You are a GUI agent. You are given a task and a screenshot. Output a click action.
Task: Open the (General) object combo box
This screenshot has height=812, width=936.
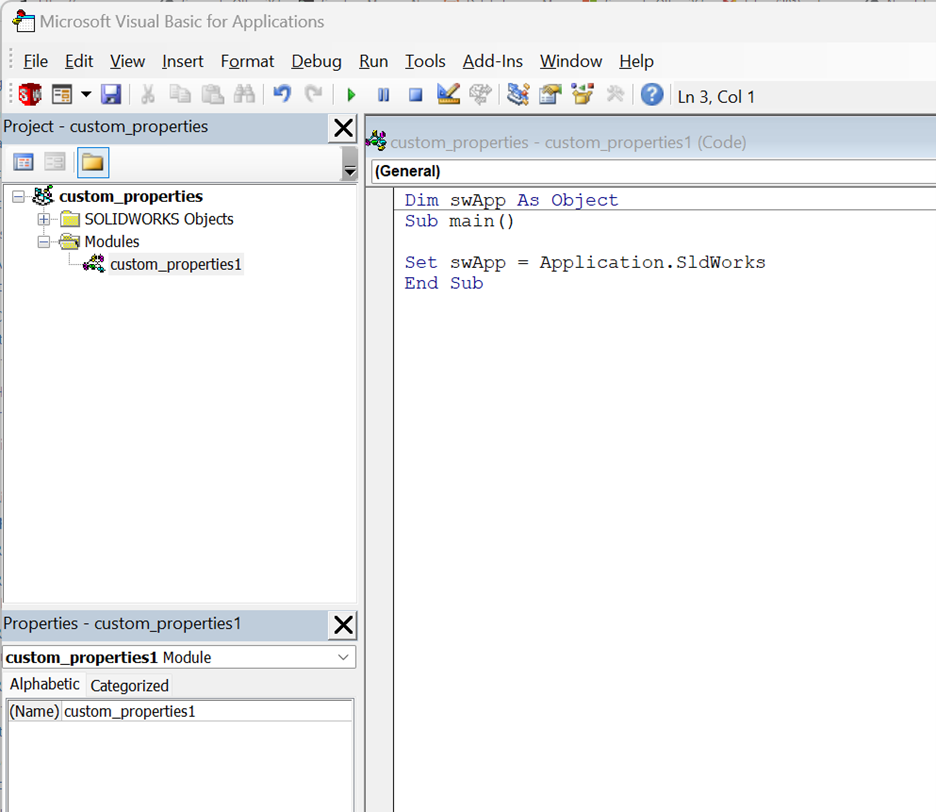(x=653, y=171)
